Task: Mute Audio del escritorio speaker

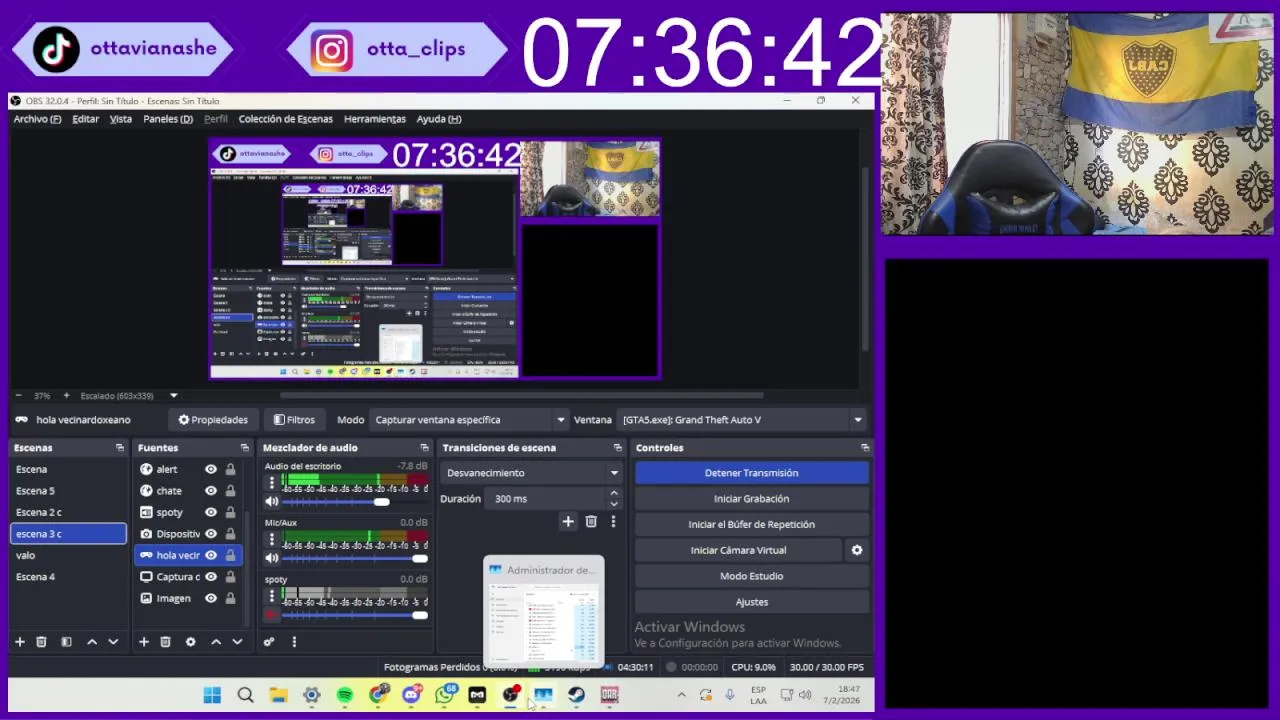Action: 271,502
